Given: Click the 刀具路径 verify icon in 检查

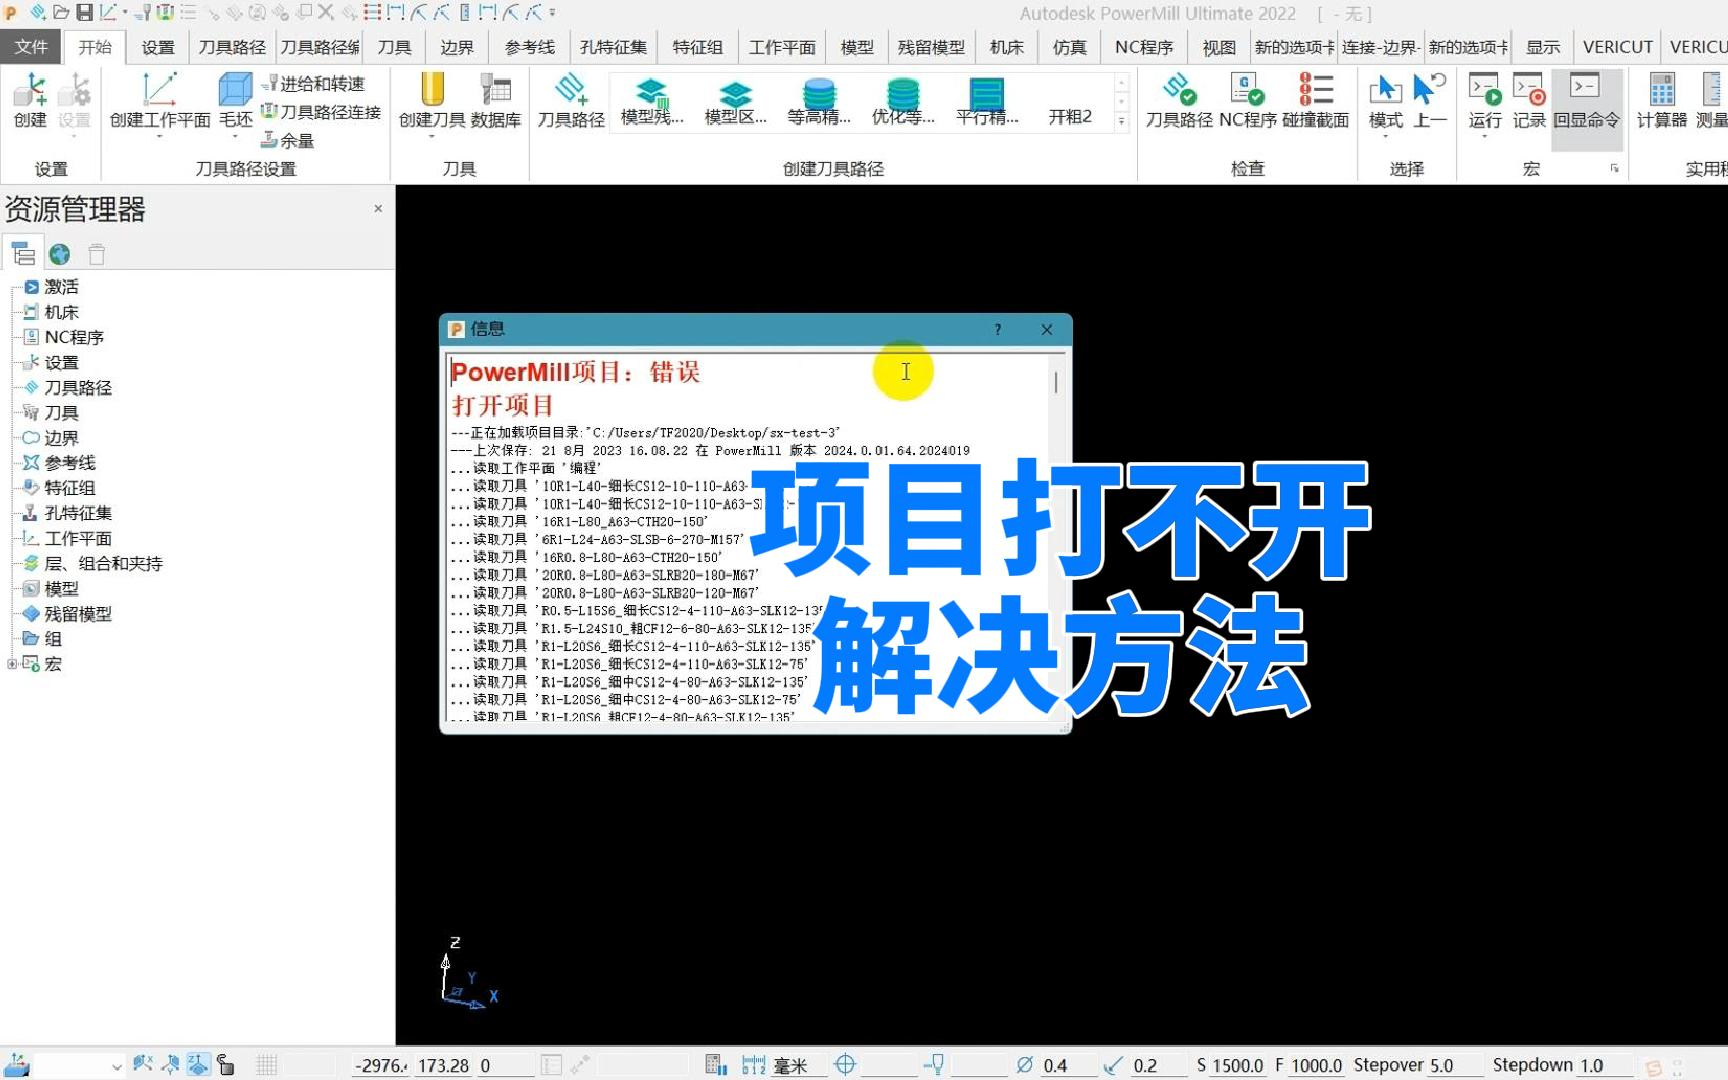Looking at the screenshot, I should [1179, 101].
